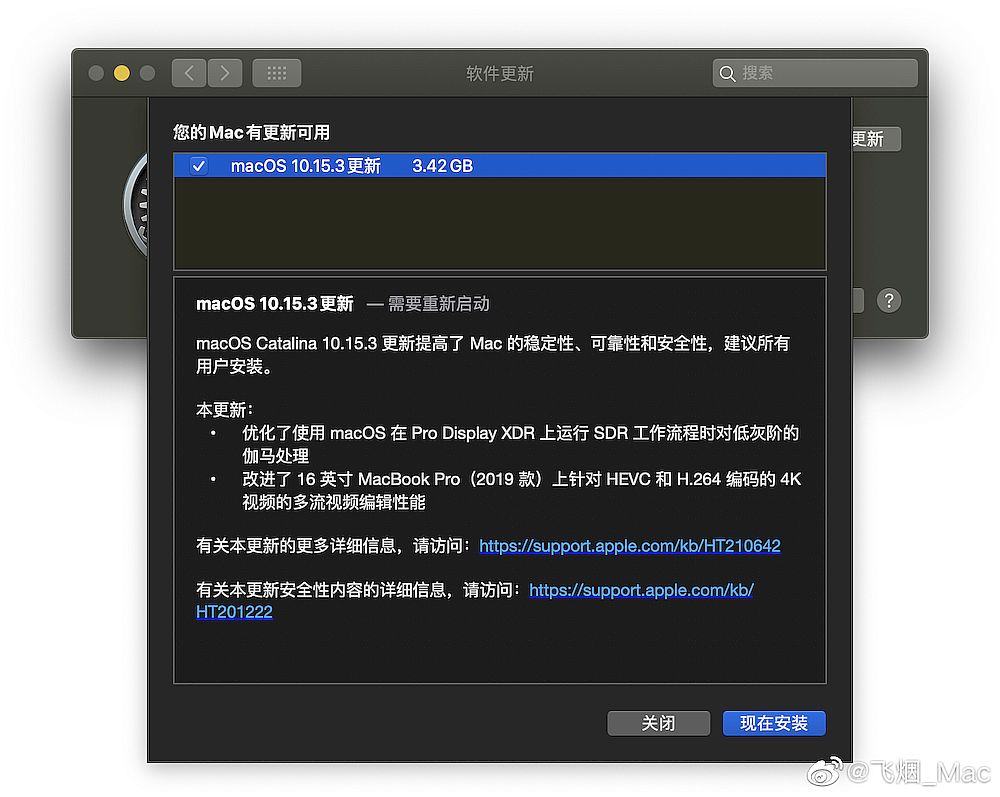Click the 您的Mac有更新可用 heading

pos(251,133)
